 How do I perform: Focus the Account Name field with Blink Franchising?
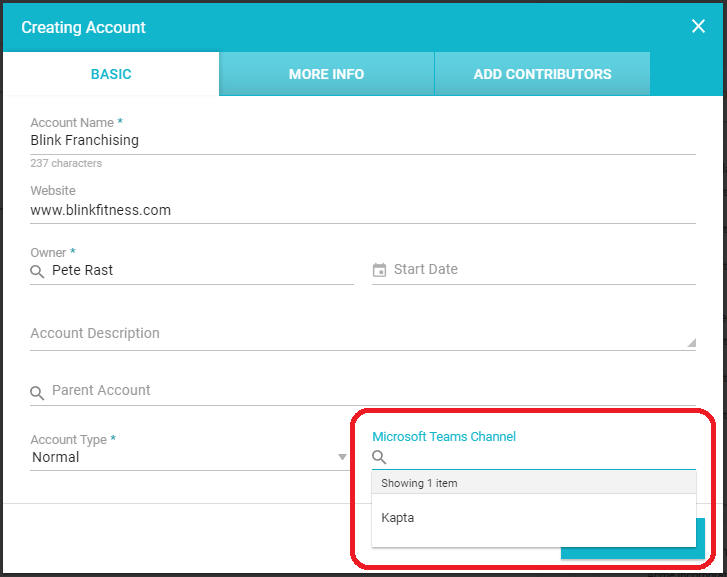pos(360,140)
